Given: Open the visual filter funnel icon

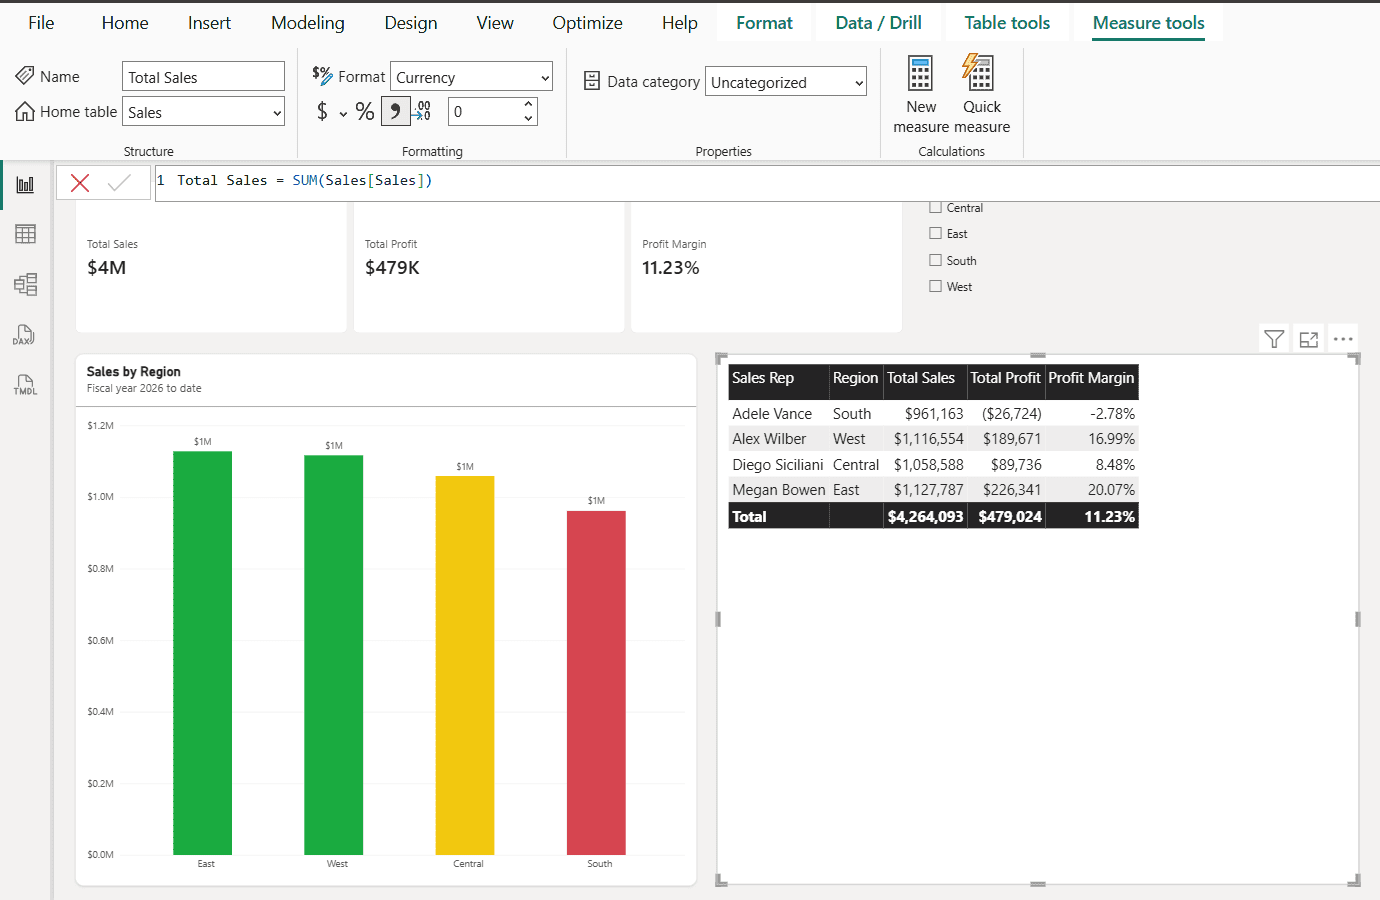Looking at the screenshot, I should (x=1274, y=339).
